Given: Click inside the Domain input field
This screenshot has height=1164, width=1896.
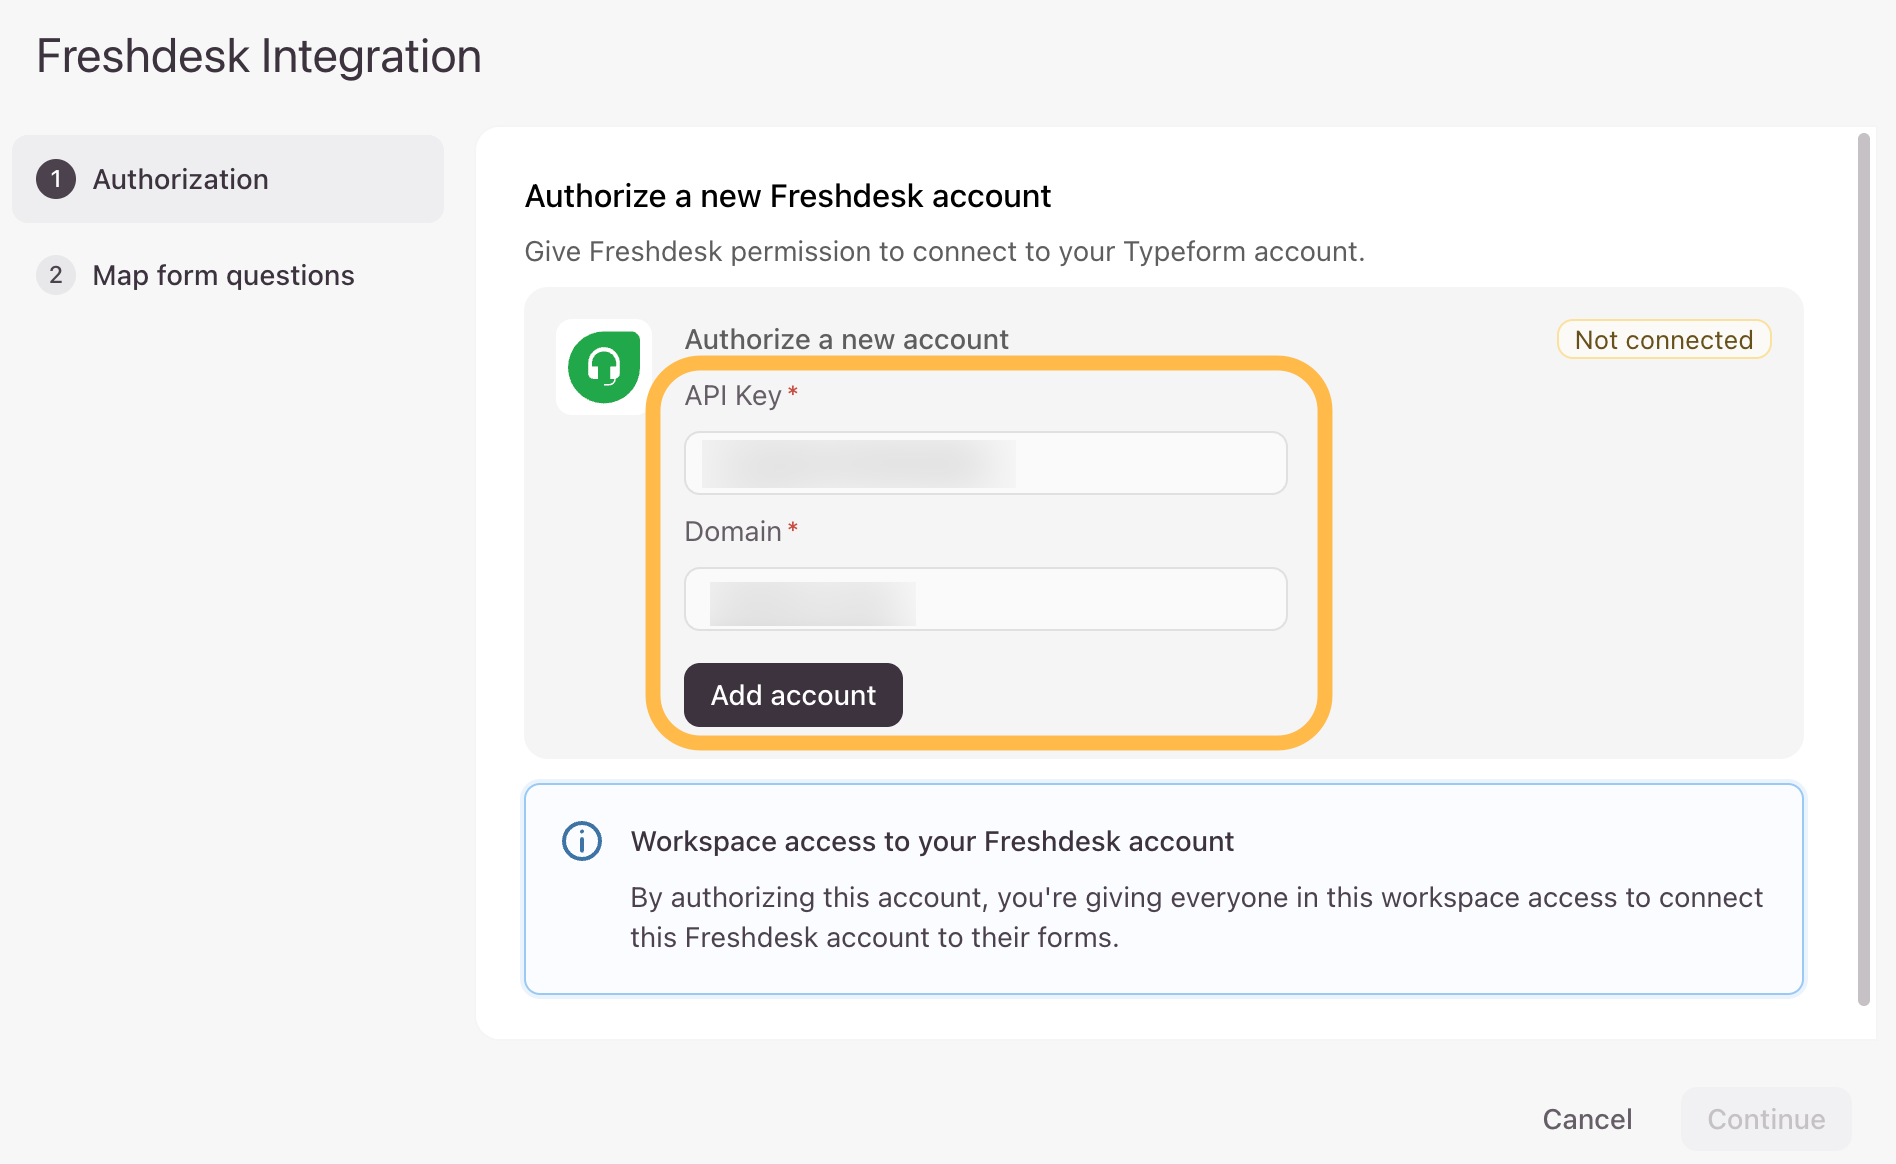Looking at the screenshot, I should [985, 599].
